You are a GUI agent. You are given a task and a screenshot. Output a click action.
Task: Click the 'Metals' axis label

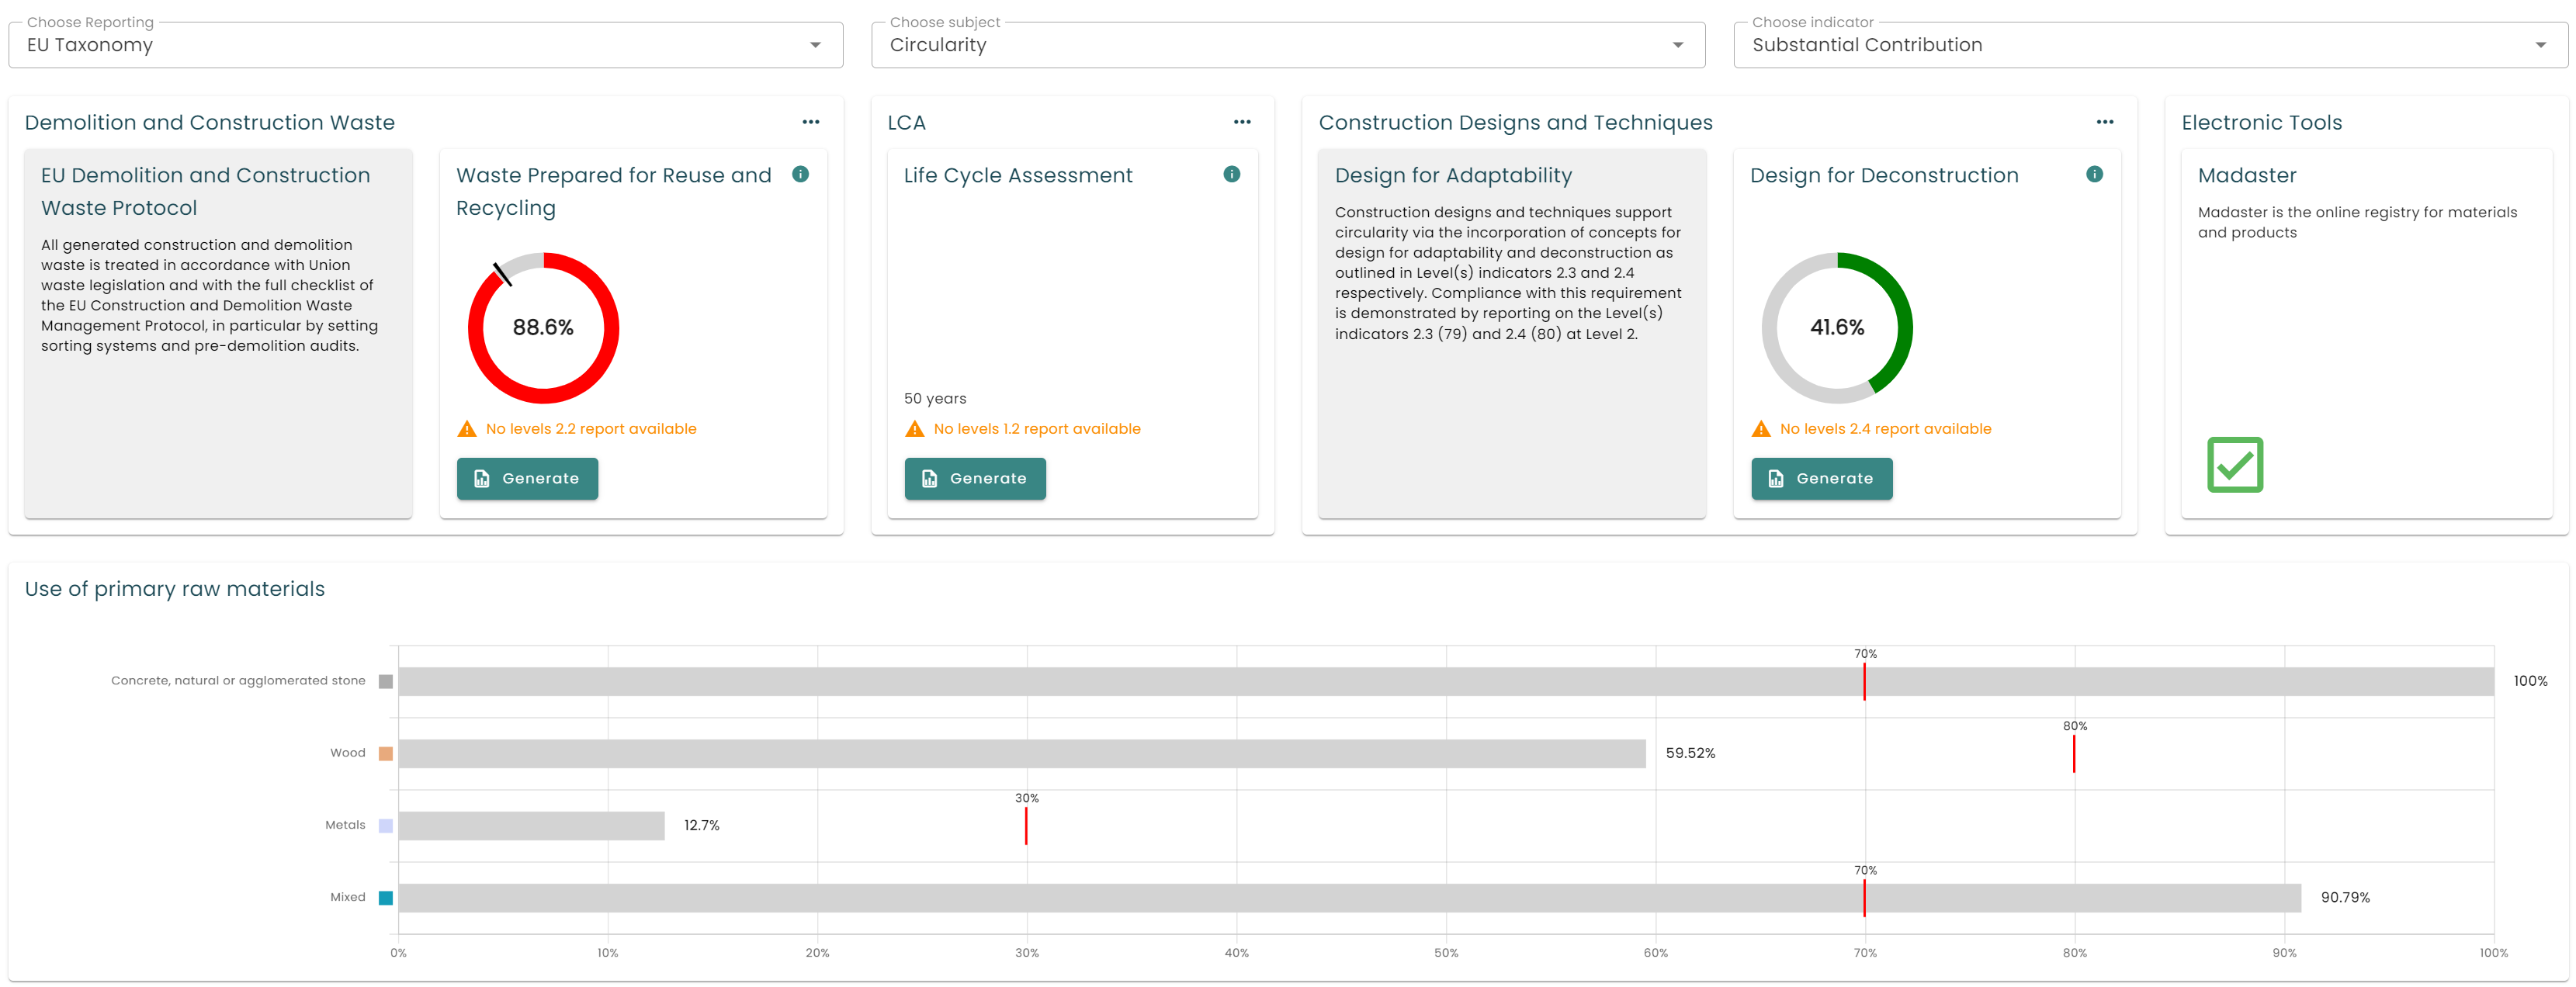tap(345, 825)
